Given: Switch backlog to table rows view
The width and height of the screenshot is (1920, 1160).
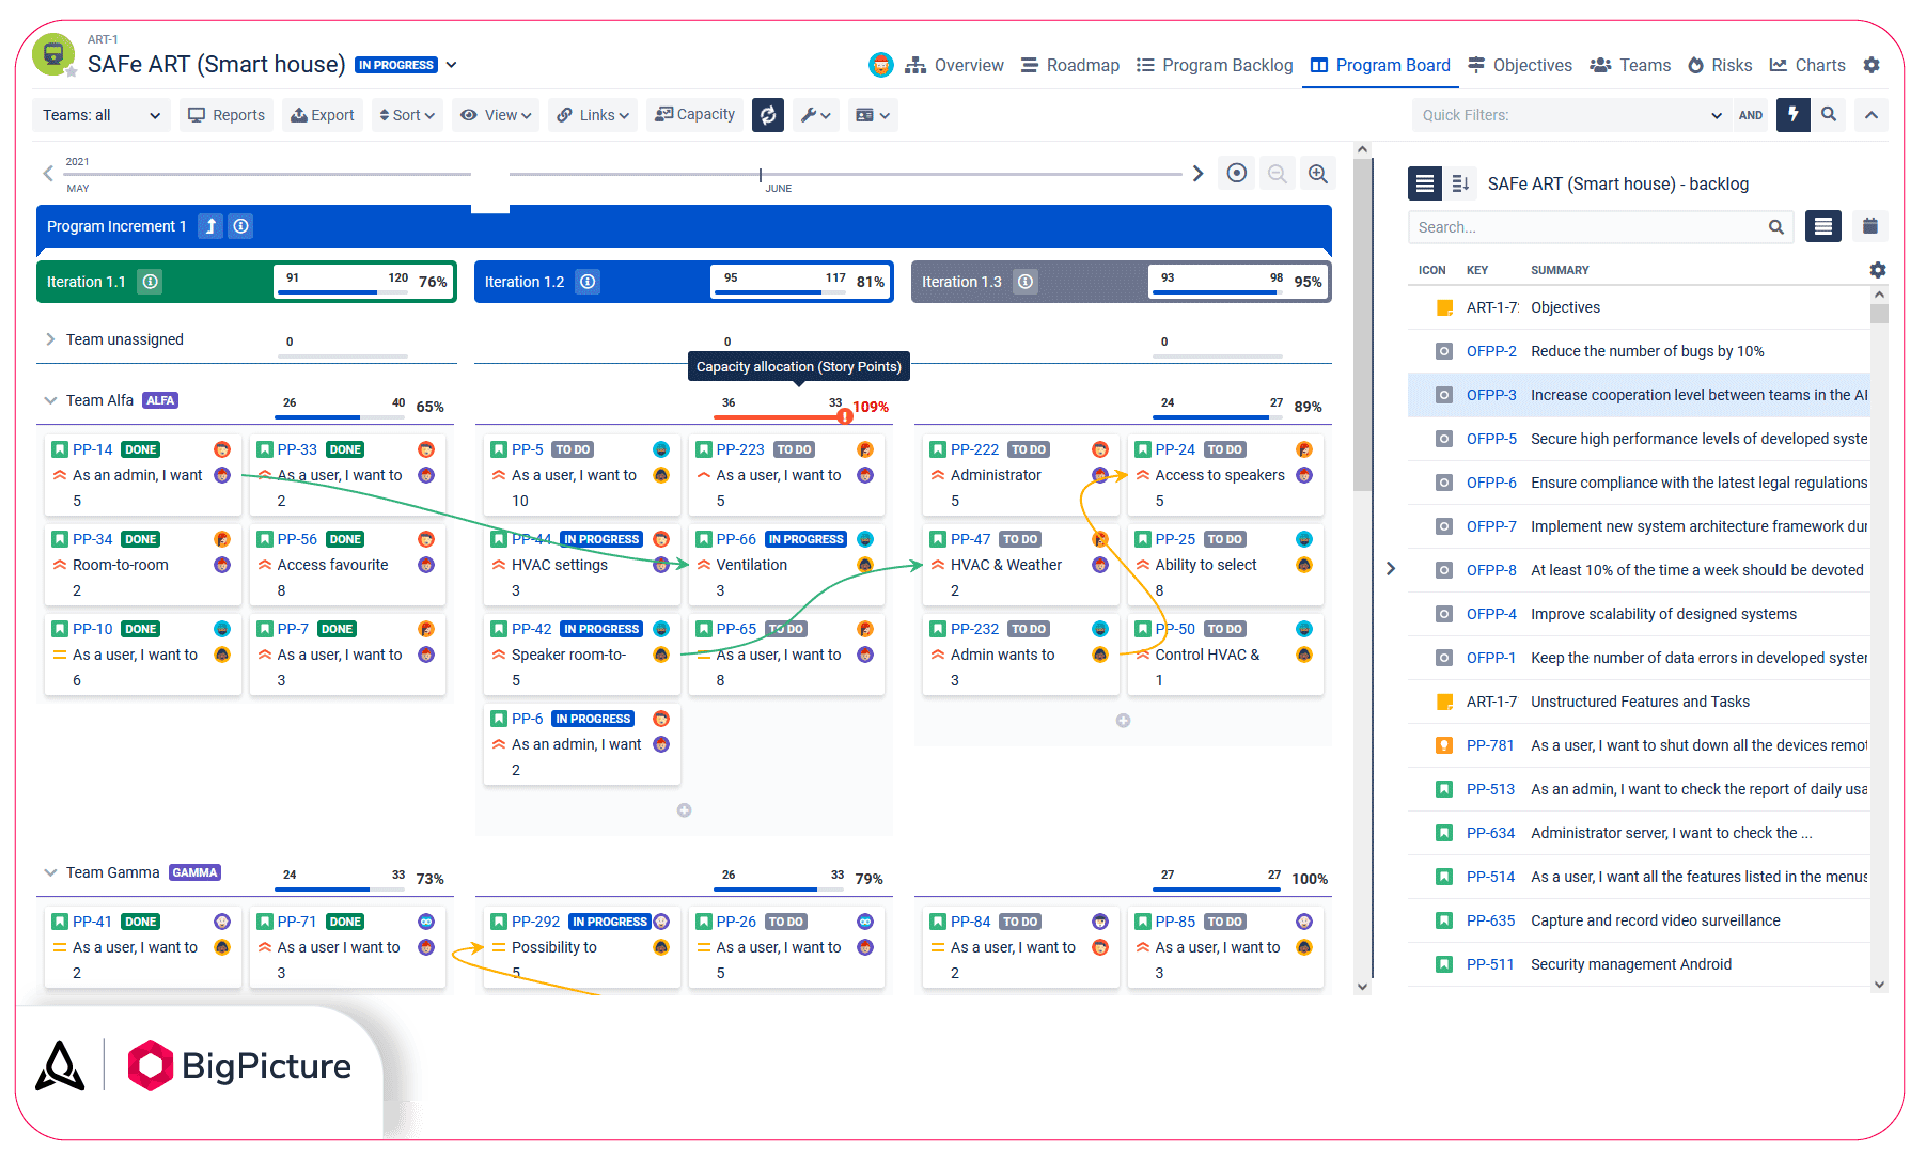Looking at the screenshot, I should pos(1823,227).
